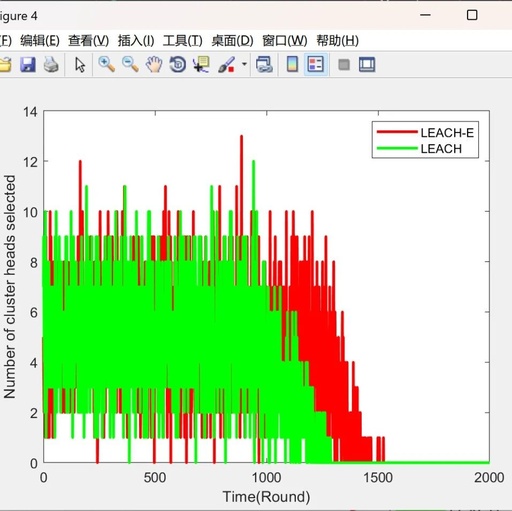Click the Hide Plot Tools icon

point(344,64)
